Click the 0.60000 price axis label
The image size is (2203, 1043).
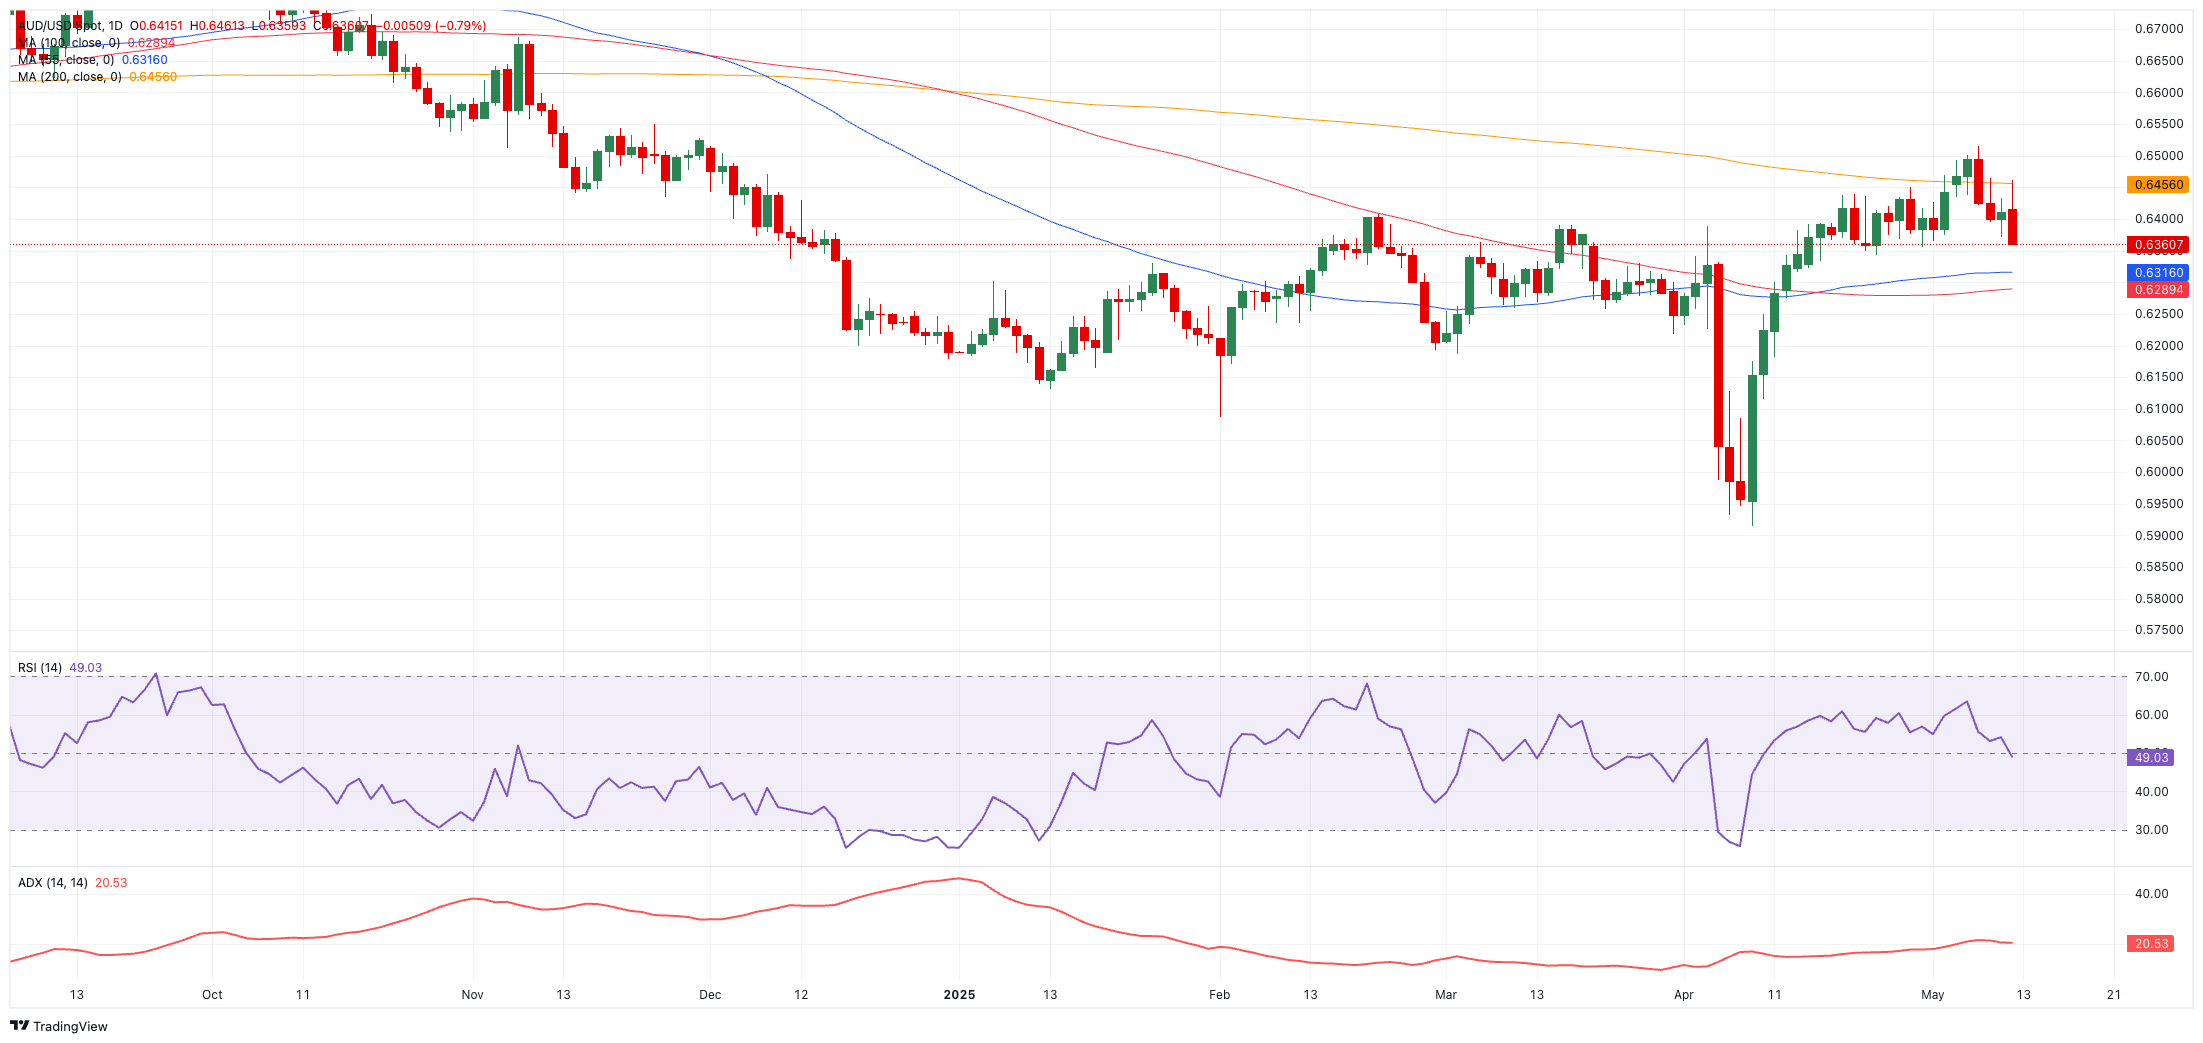(x=2158, y=472)
